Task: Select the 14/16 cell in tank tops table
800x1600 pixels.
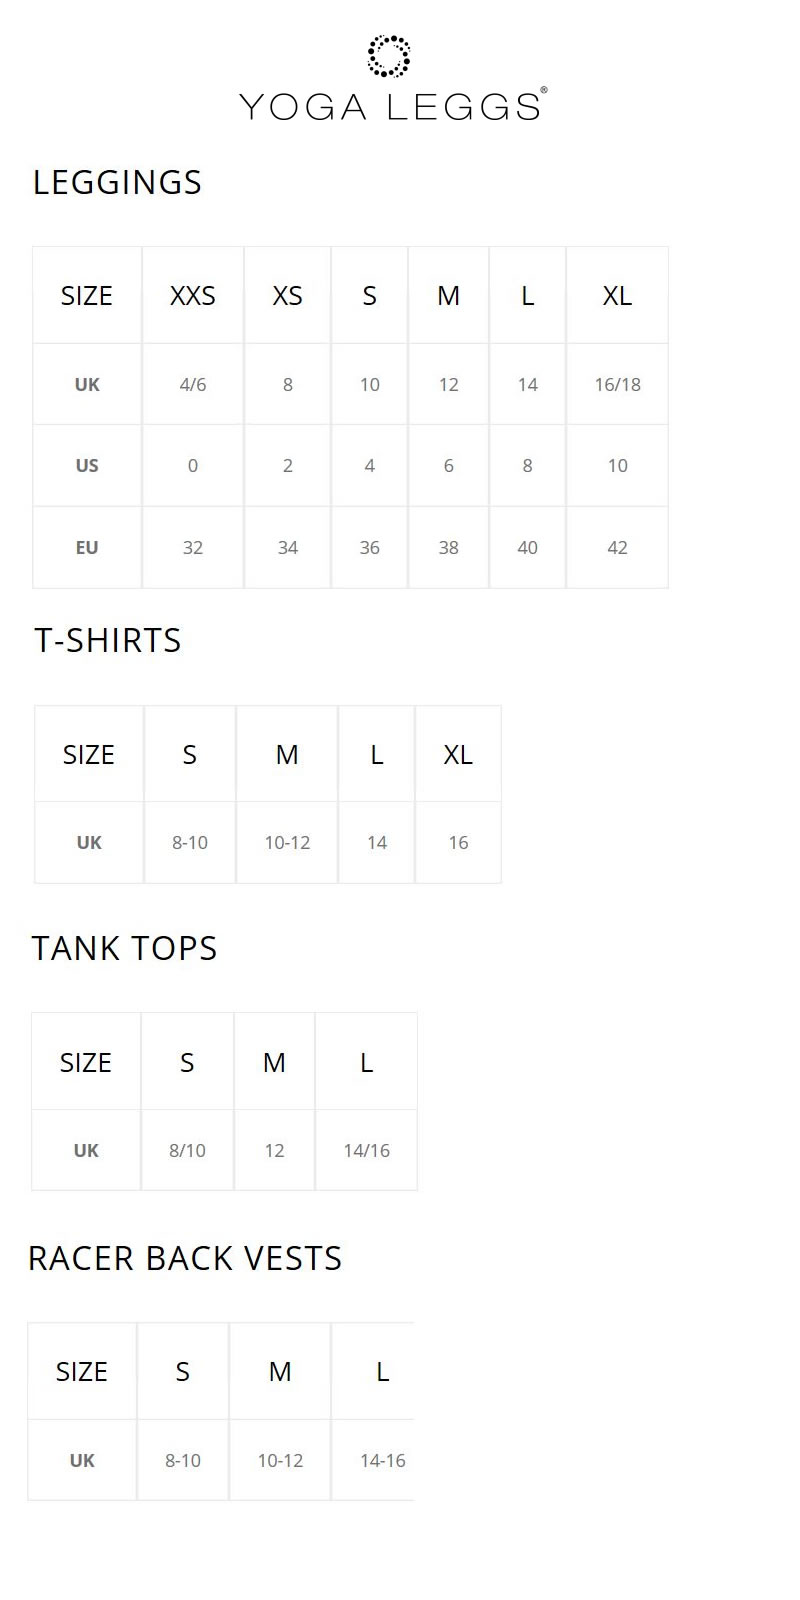Action: coord(366,1150)
